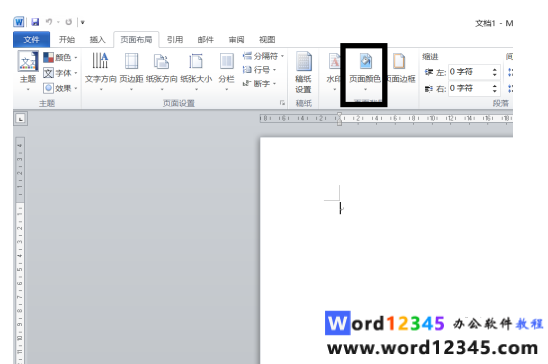Image resolution: width=548 pixels, height=364 pixels.
Task: Click the left indent spinner arrows
Action: 495,72
